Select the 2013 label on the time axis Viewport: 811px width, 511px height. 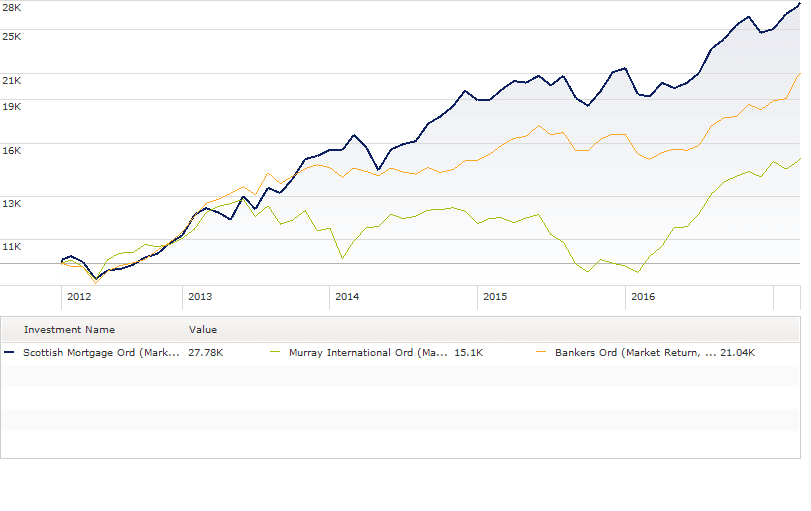coord(200,297)
